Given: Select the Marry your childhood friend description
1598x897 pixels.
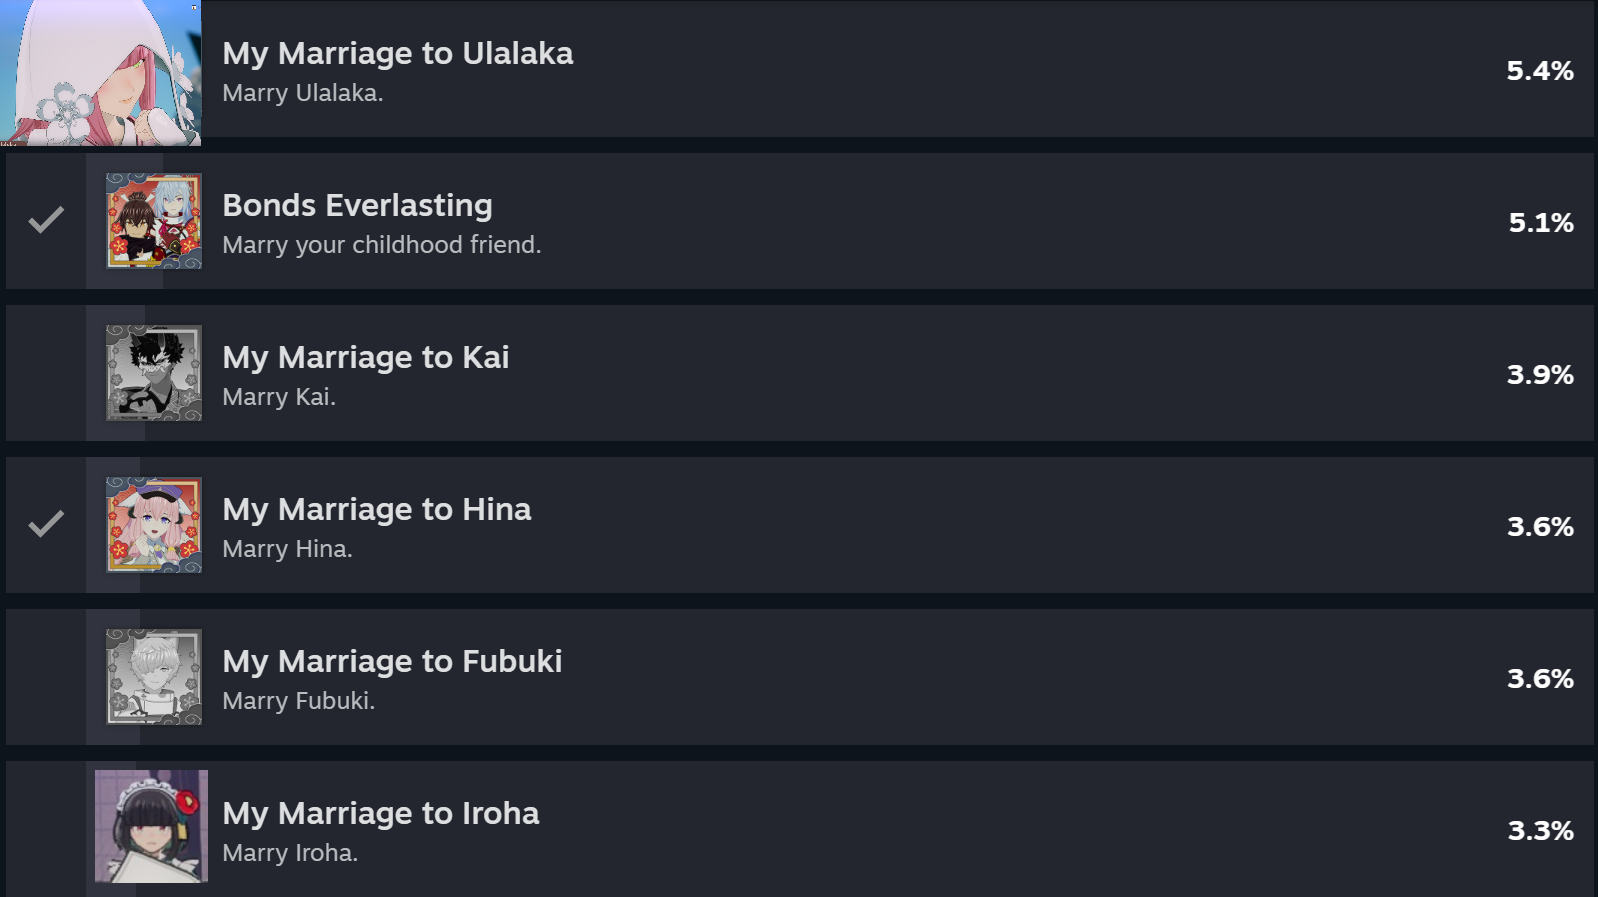Looking at the screenshot, I should point(382,245).
